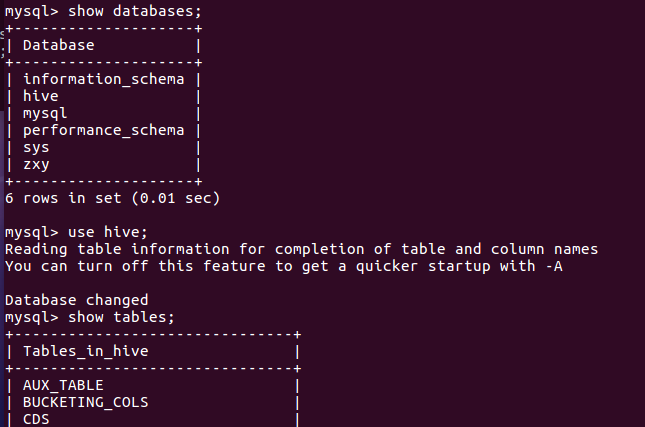Click the '-A' option text
Image resolution: width=645 pixels, height=427 pixels.
(x=554, y=266)
